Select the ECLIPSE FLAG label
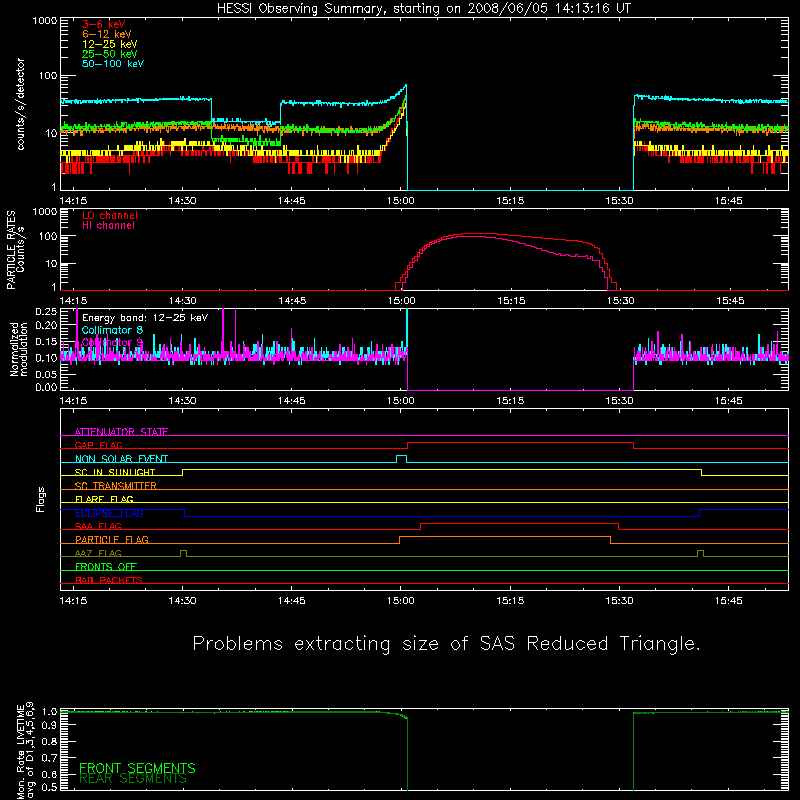The width and height of the screenshot is (800, 800). point(109,513)
